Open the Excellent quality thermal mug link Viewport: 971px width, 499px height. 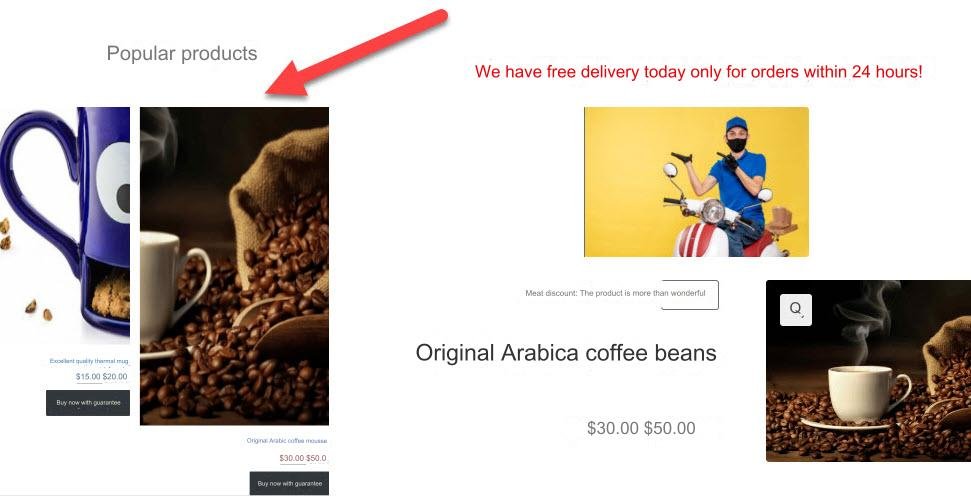pyautogui.click(x=89, y=361)
